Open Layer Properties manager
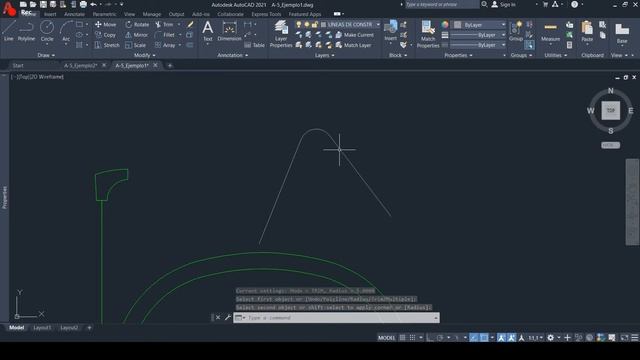This screenshot has width=640, height=360. pyautogui.click(x=281, y=34)
